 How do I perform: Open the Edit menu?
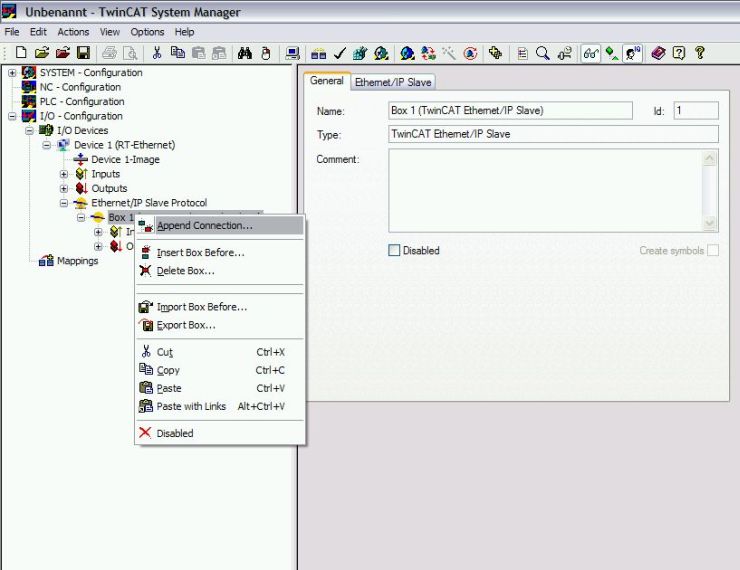pos(38,32)
